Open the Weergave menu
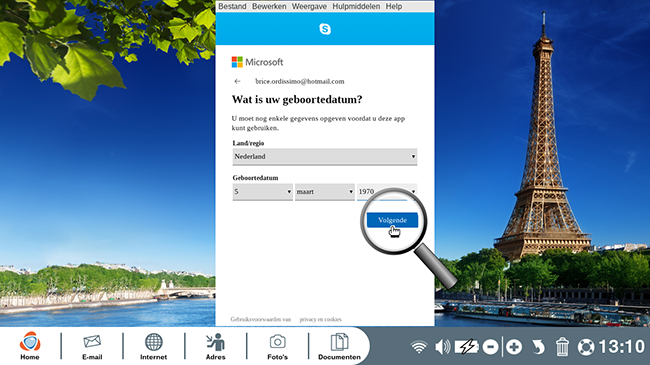Viewport: 650px width, 365px height. click(x=309, y=6)
